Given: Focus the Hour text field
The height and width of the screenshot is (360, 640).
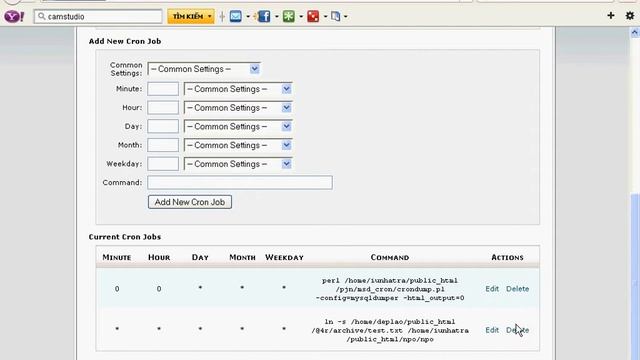Looking at the screenshot, I should 163,108.
